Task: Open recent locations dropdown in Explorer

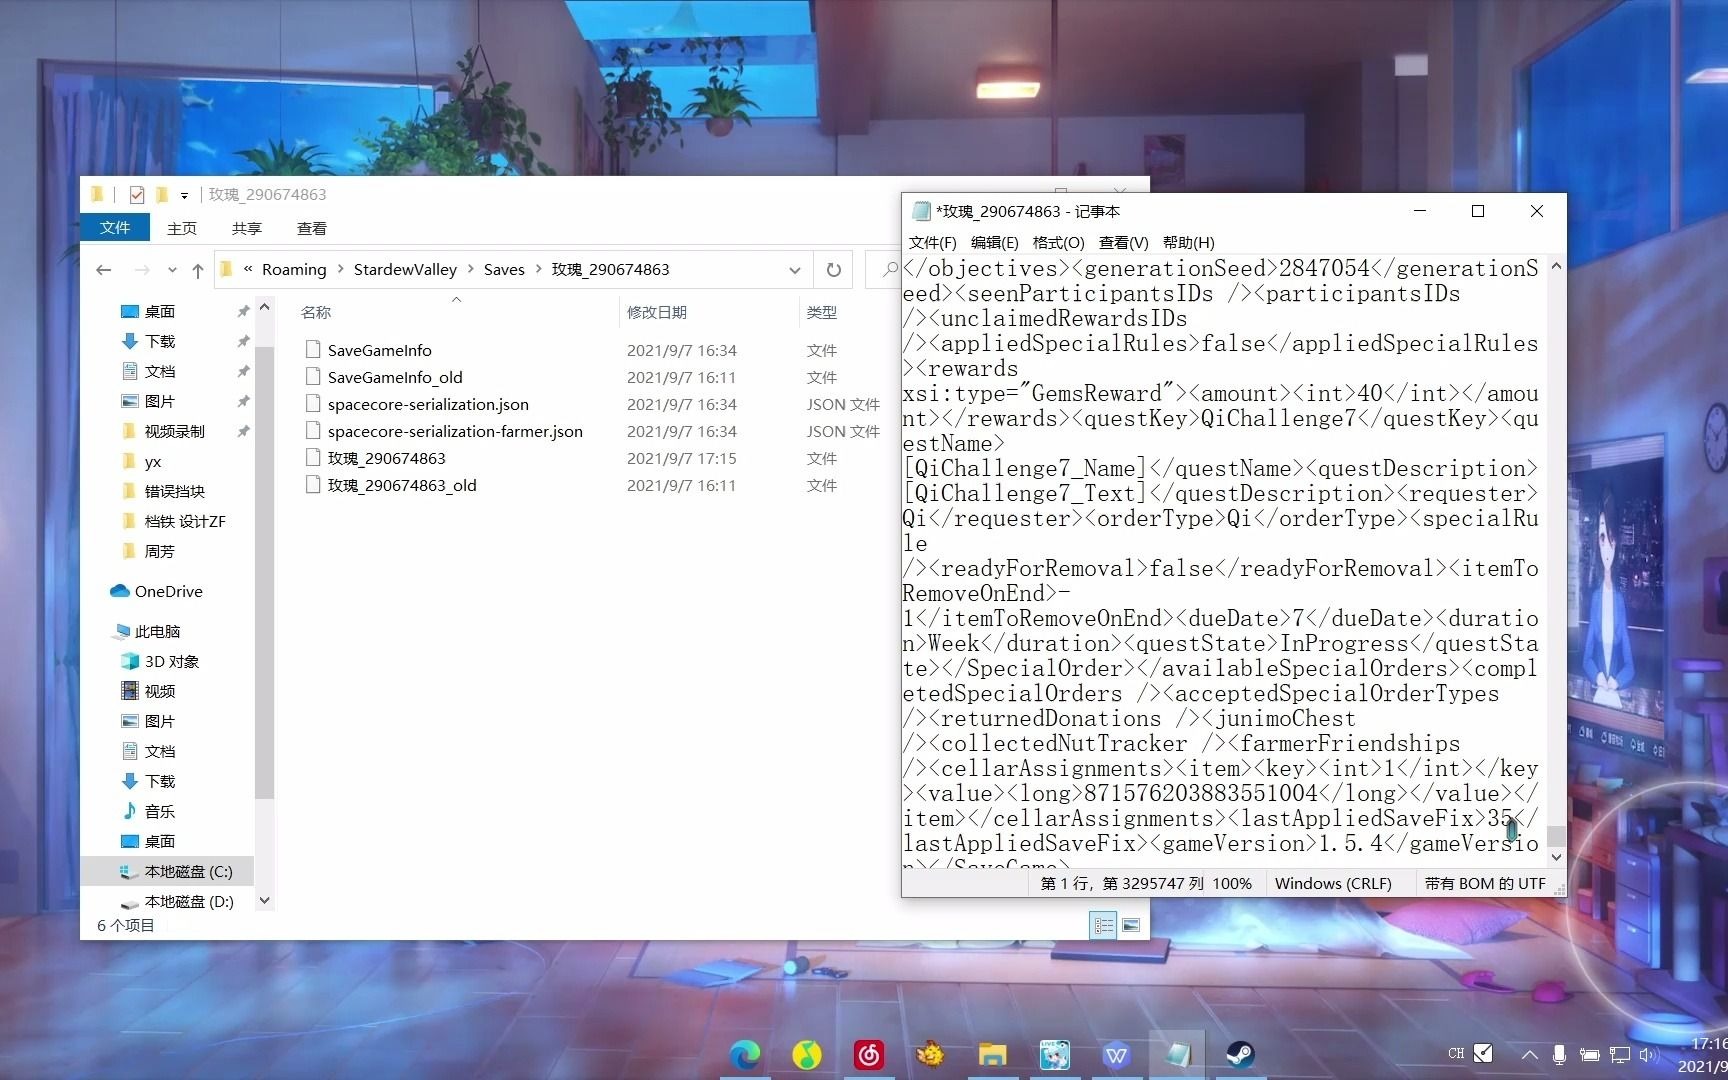Action: coord(172,270)
